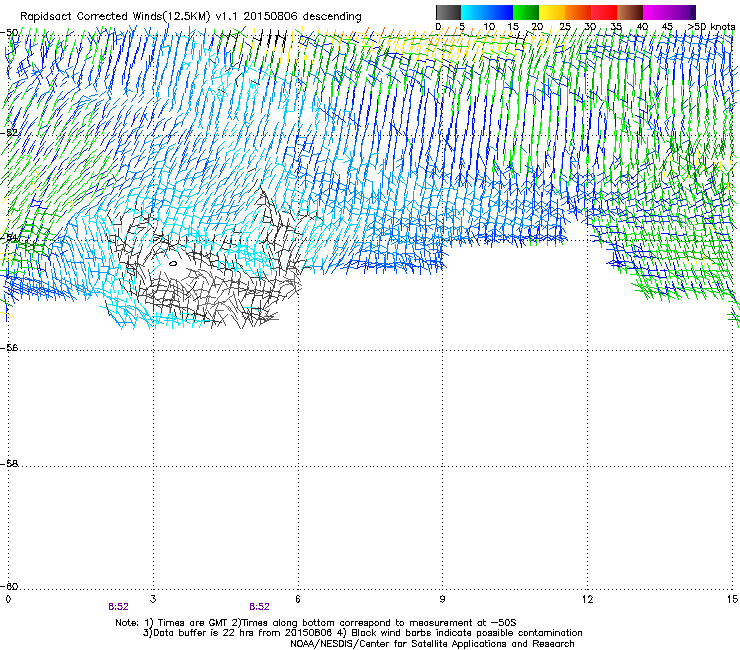Click the purple 8:52 time left of longitude 6

(x=260, y=607)
